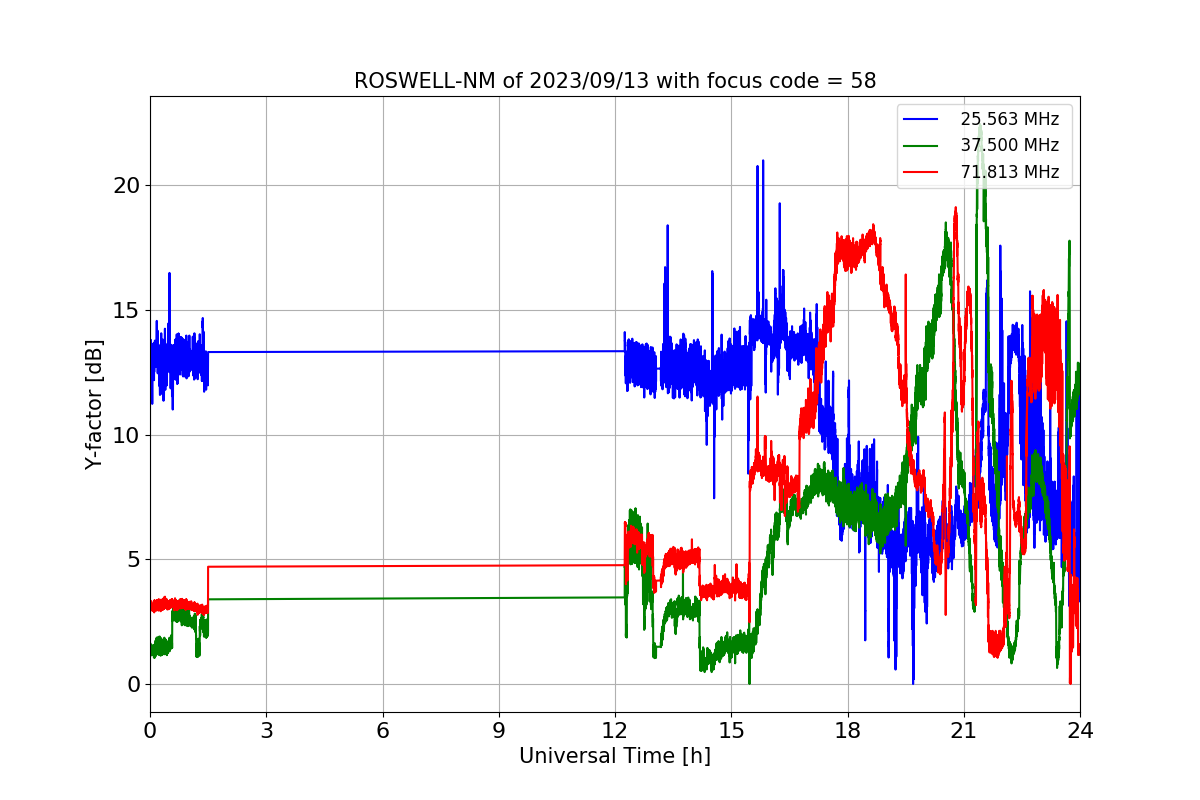Click x-axis tick label 3
The height and width of the screenshot is (800, 1200).
click(266, 731)
